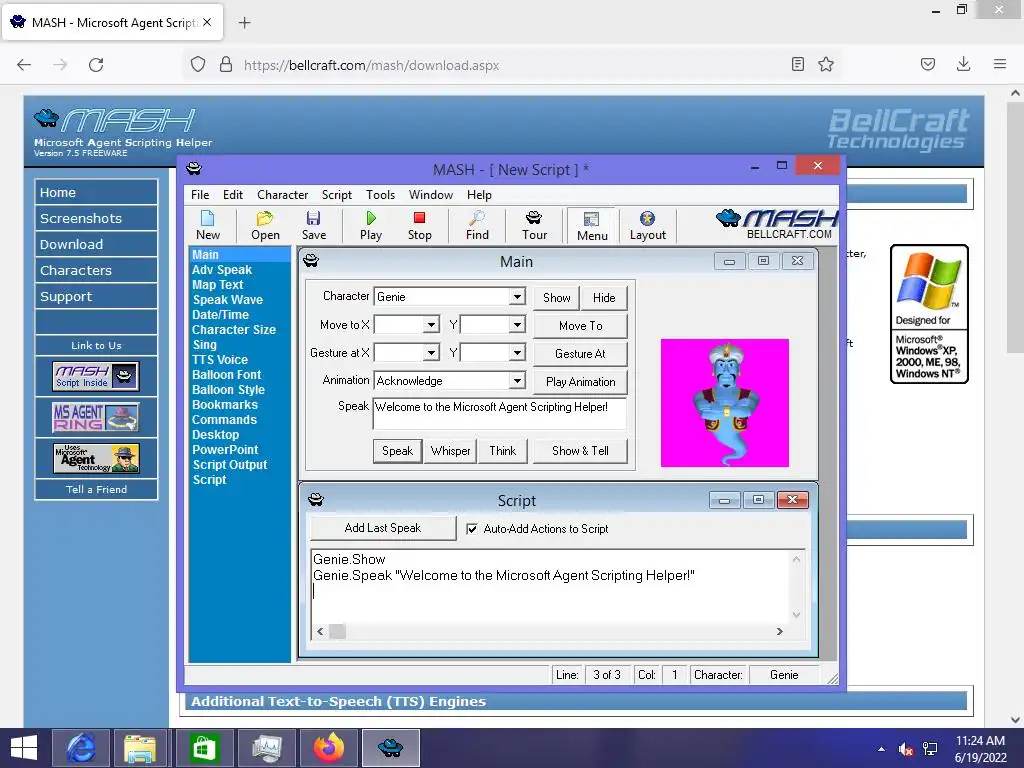The image size is (1024, 768).
Task: Click the Open folder toolbar icon
Action: click(x=265, y=225)
